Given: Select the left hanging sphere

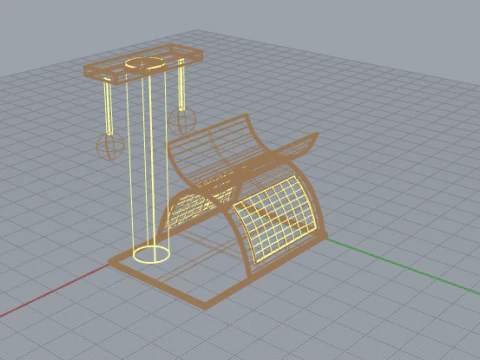Looking at the screenshot, I should pos(110,147).
